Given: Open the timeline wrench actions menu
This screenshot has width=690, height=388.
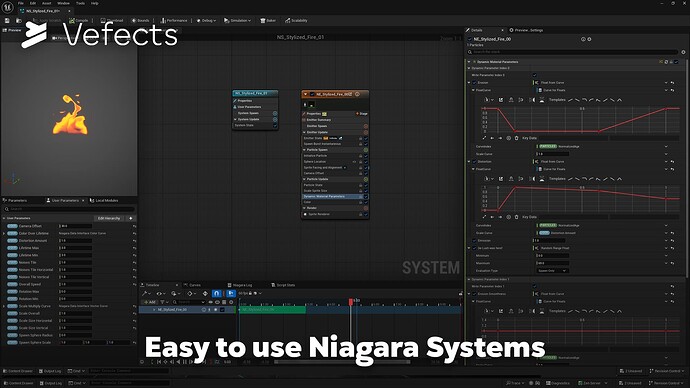Looking at the screenshot, I should tap(146, 293).
